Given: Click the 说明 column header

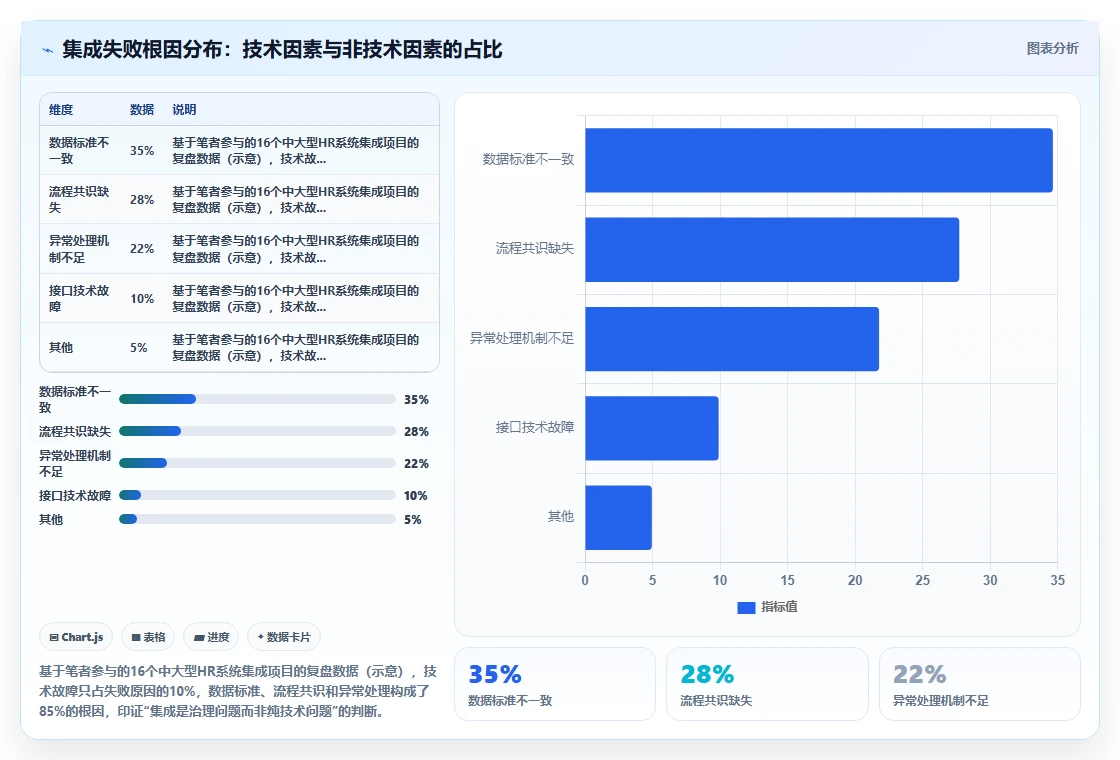Looking at the screenshot, I should [x=184, y=110].
